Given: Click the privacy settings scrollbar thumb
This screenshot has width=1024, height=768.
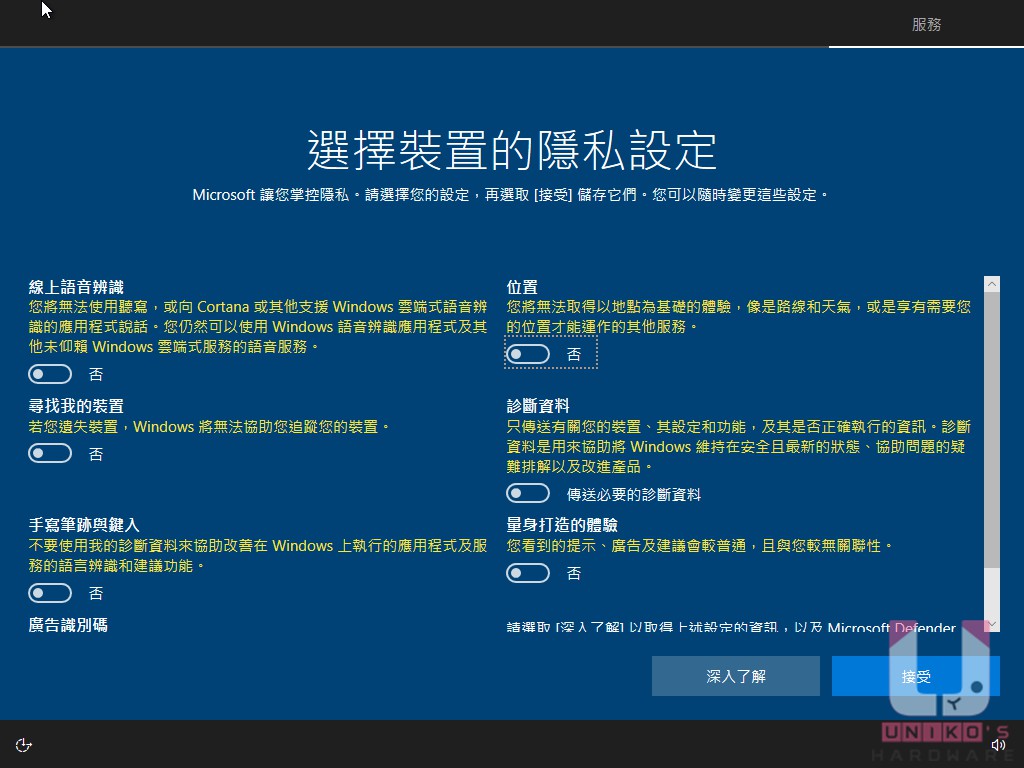Looking at the screenshot, I should pyautogui.click(x=991, y=430).
